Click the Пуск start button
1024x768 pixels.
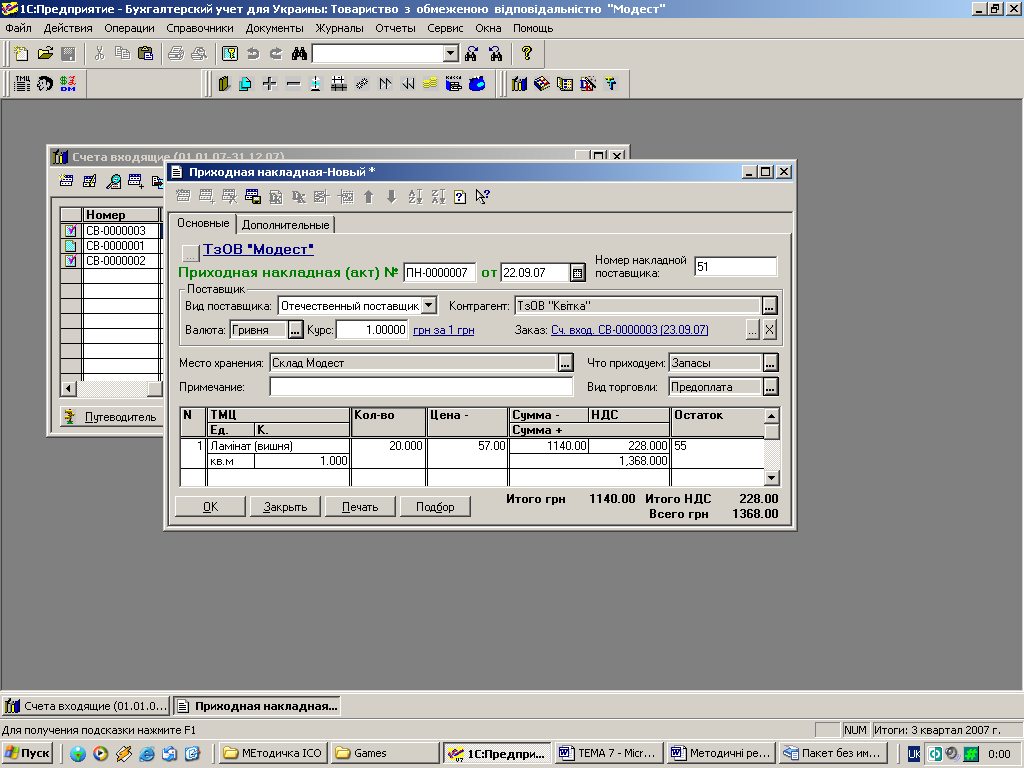click(28, 753)
